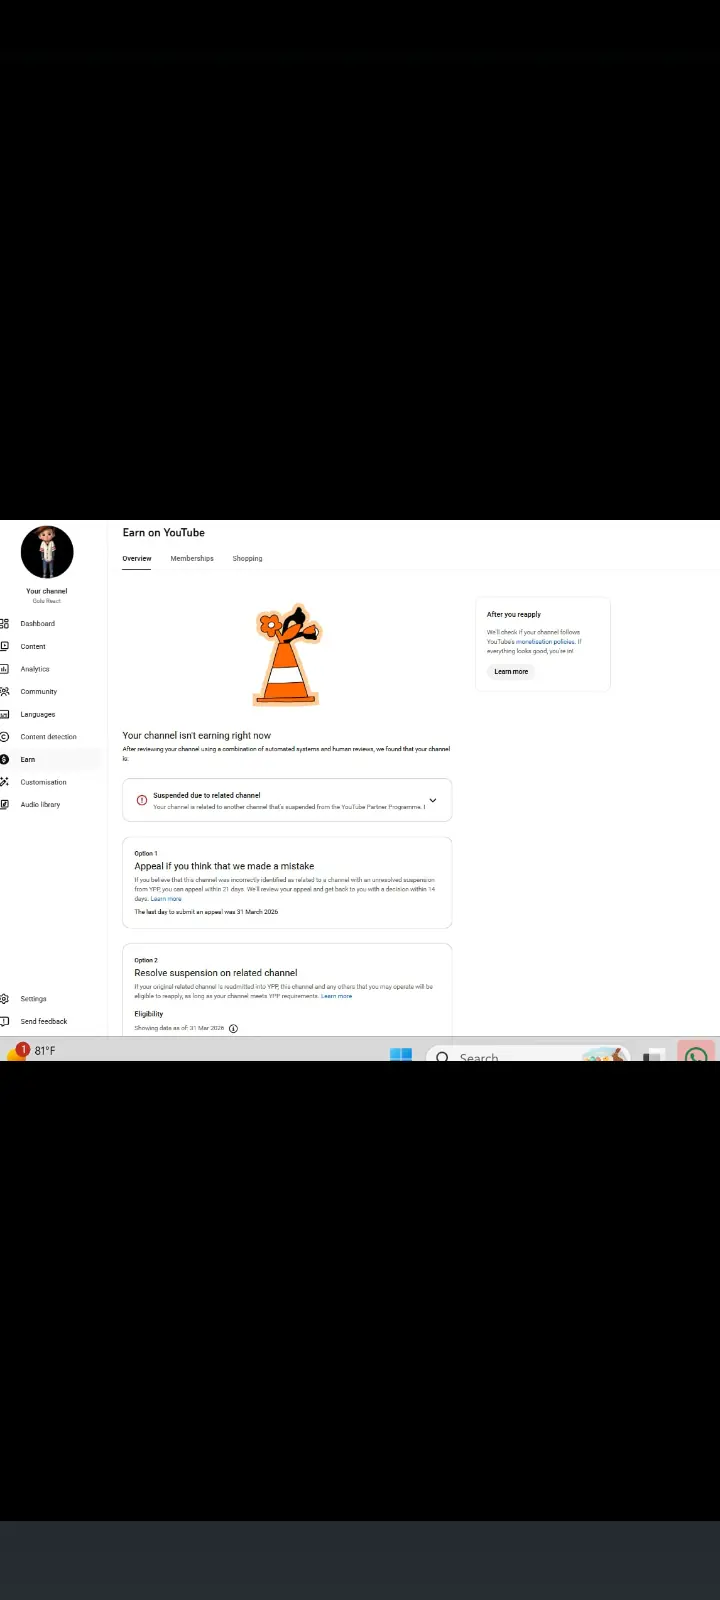Open the Audio library icon
This screenshot has height=1600, width=720.
coord(5,805)
